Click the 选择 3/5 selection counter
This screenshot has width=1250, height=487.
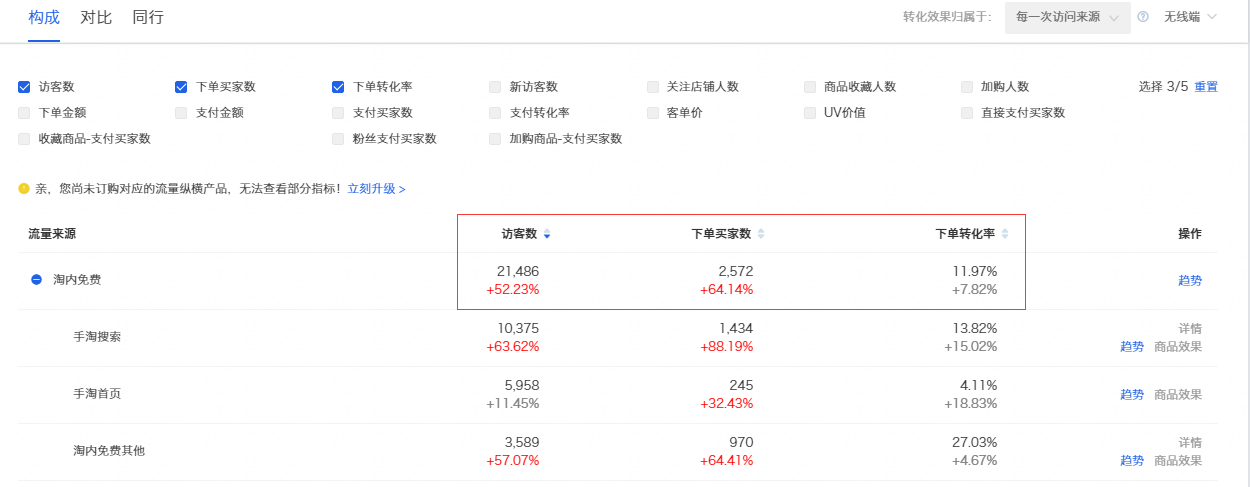point(1163,87)
